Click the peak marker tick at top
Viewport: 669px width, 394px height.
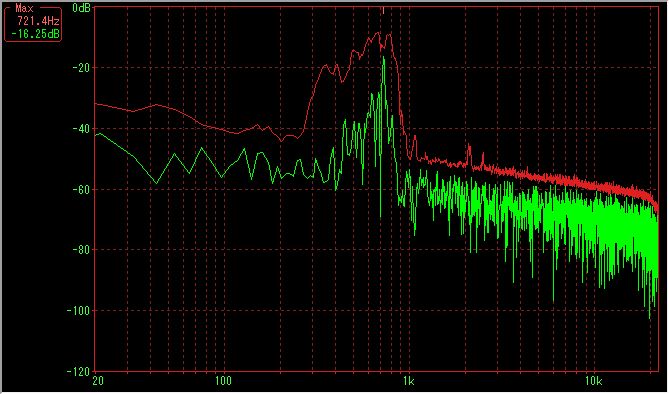pos(383,11)
